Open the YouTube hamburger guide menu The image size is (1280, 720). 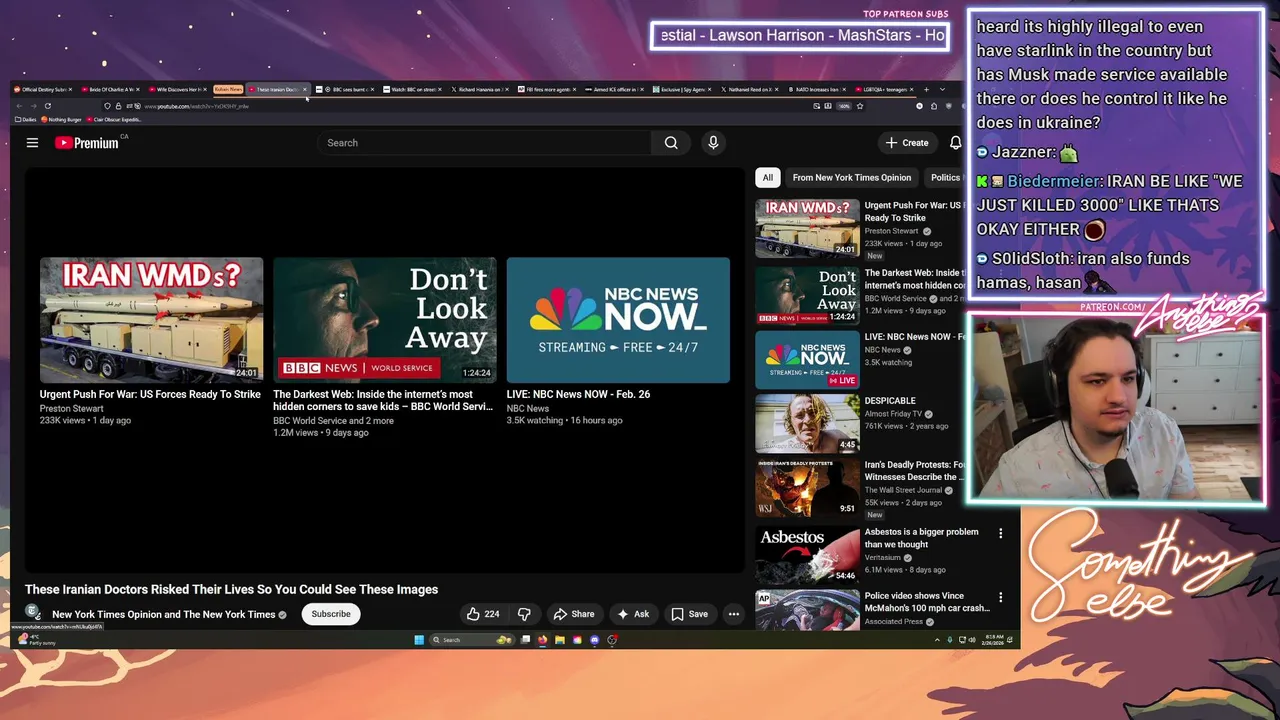32,143
